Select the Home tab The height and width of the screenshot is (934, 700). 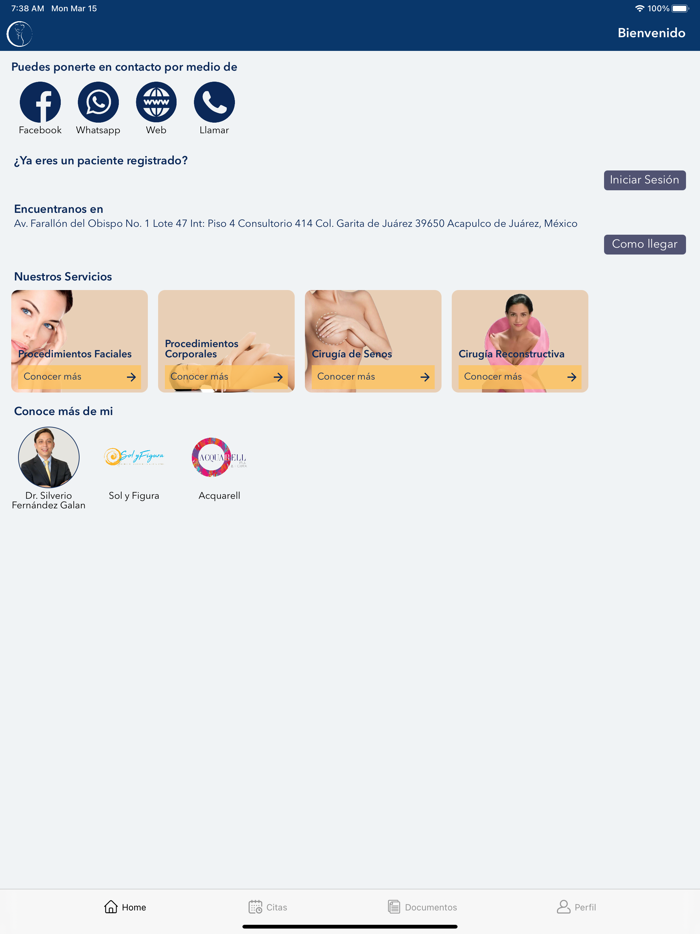click(x=125, y=907)
